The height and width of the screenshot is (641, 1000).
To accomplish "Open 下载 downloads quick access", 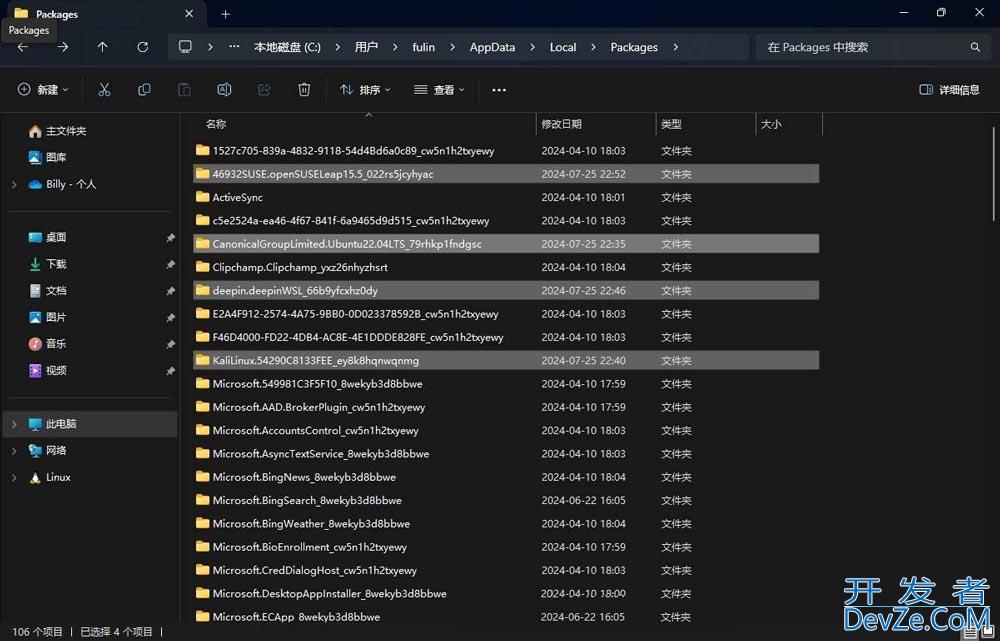I will 47,264.
